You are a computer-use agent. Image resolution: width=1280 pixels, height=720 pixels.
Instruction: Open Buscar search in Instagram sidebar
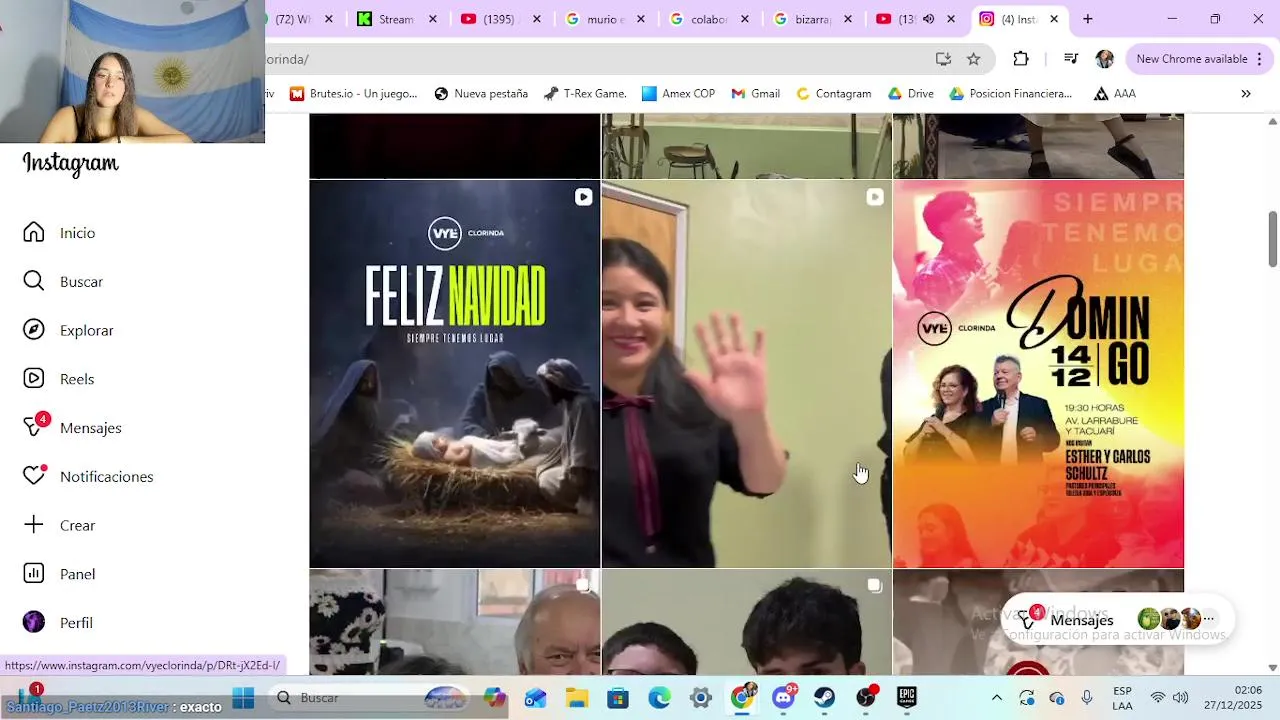pos(34,281)
